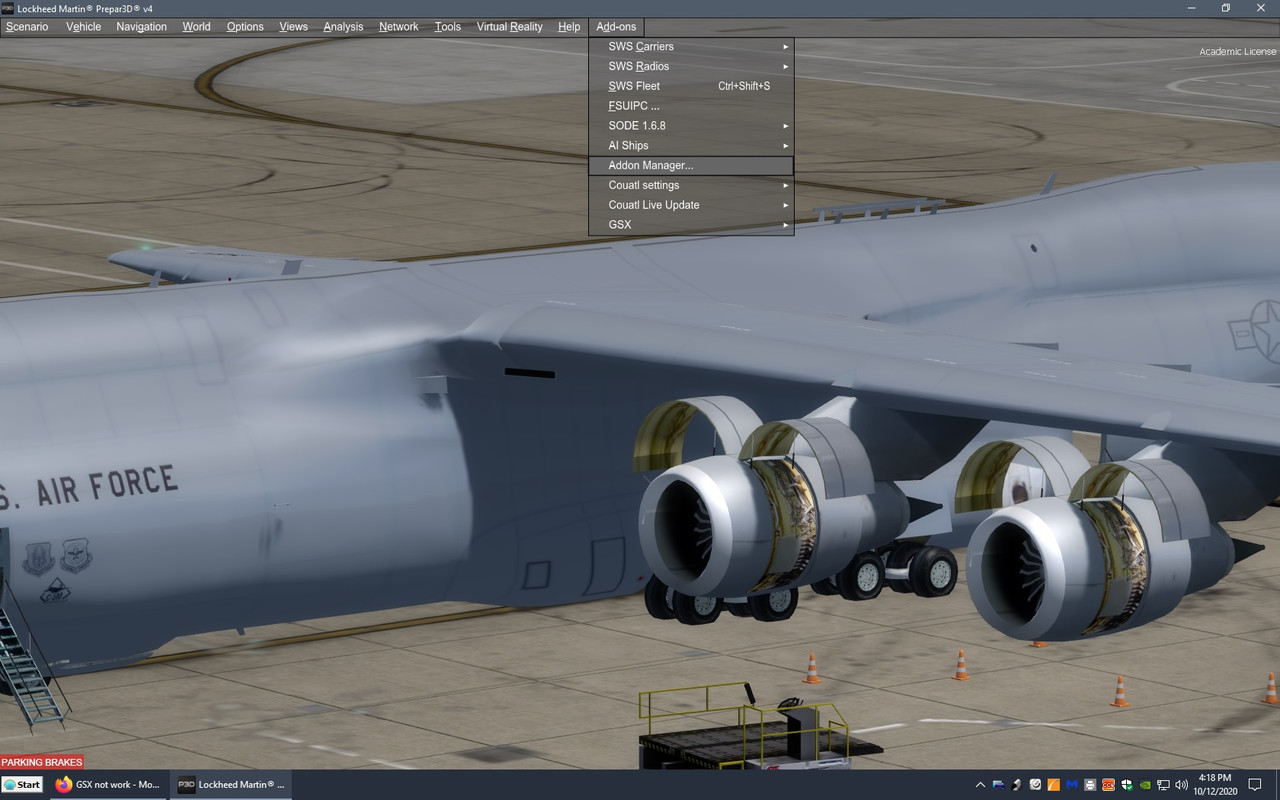Open the Navigation menu
The width and height of the screenshot is (1280, 800).
141,27
